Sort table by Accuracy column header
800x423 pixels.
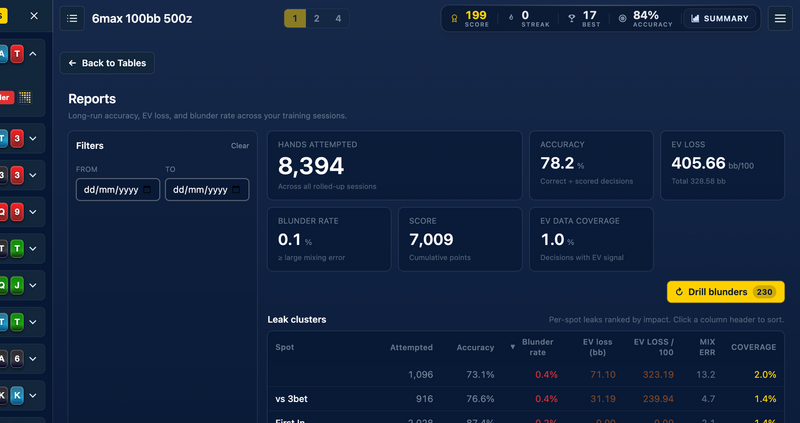tap(475, 347)
